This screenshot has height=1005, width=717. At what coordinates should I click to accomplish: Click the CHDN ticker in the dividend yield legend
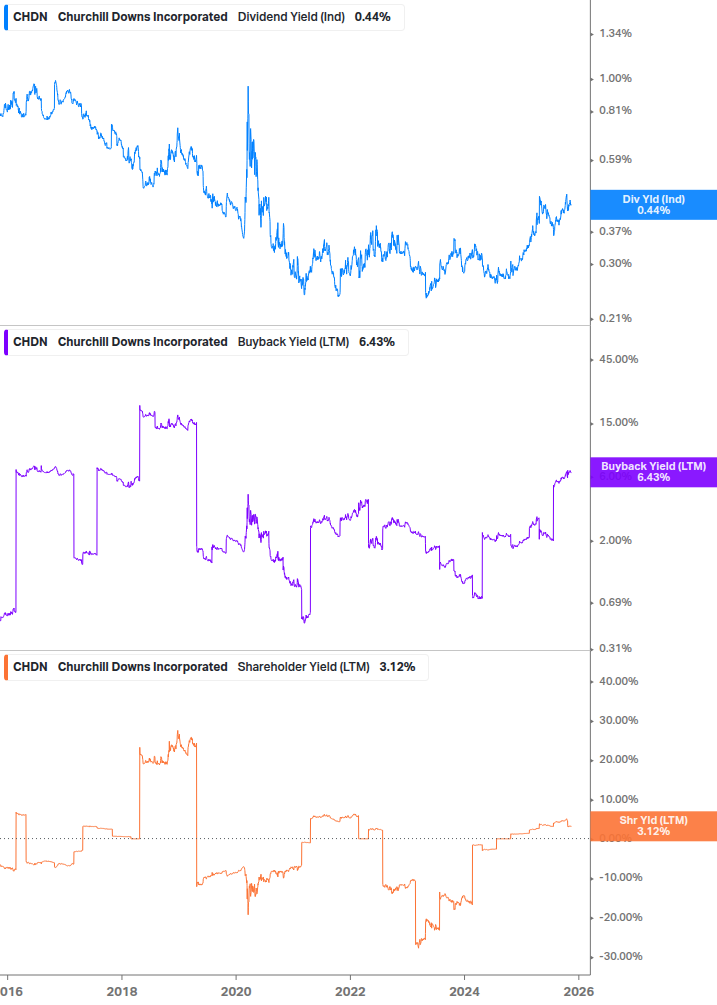(30, 17)
